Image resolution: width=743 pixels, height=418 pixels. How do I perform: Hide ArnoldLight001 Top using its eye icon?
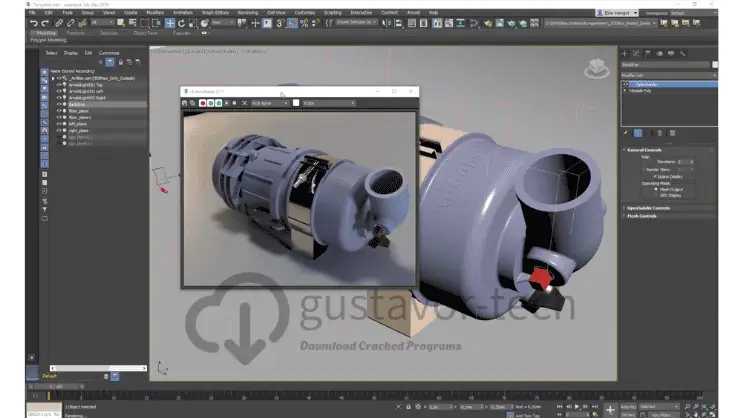point(59,85)
